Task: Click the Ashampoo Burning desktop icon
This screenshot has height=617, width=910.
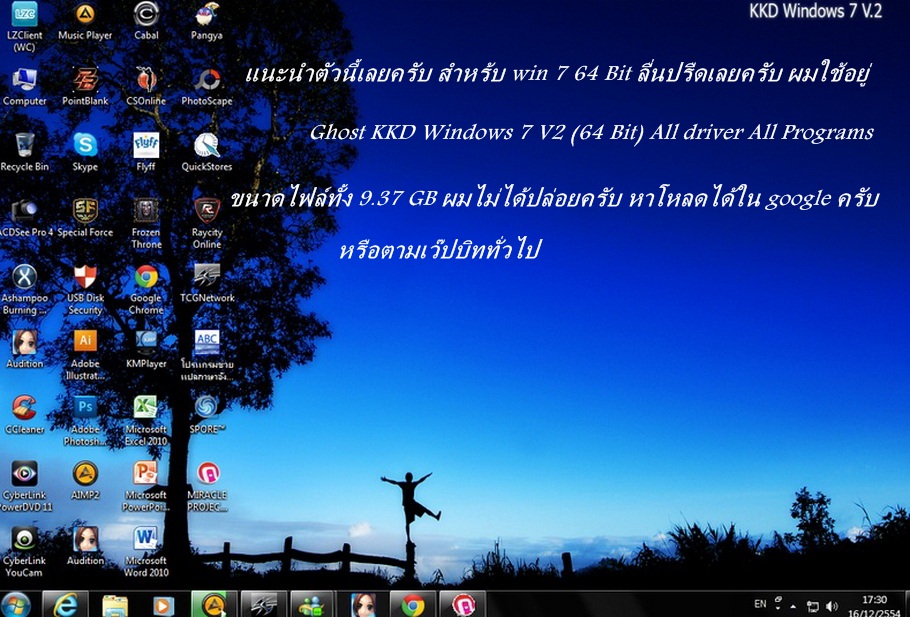Action: pyautogui.click(x=24, y=290)
